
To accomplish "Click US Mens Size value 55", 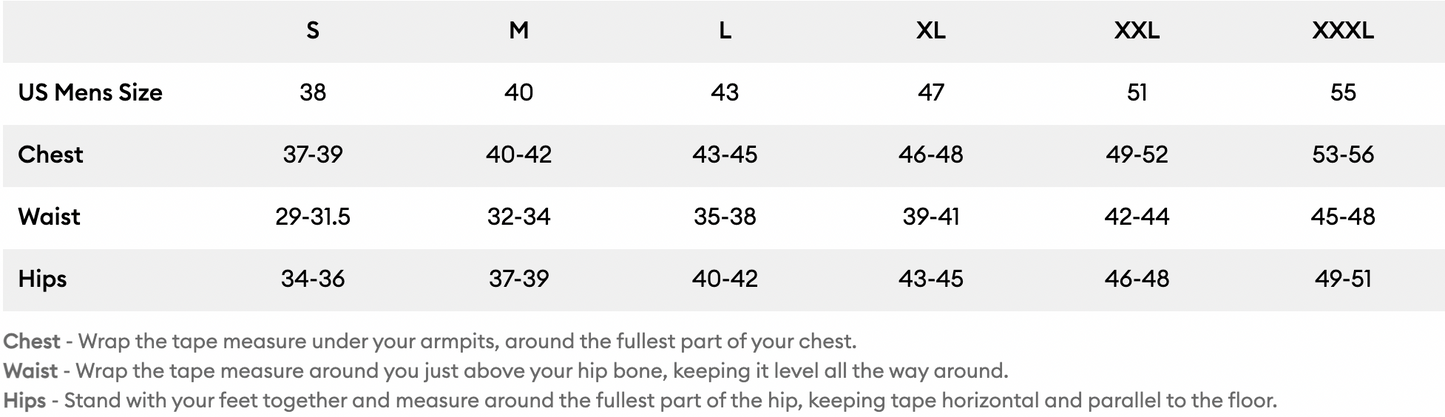I will pos(1343,93).
